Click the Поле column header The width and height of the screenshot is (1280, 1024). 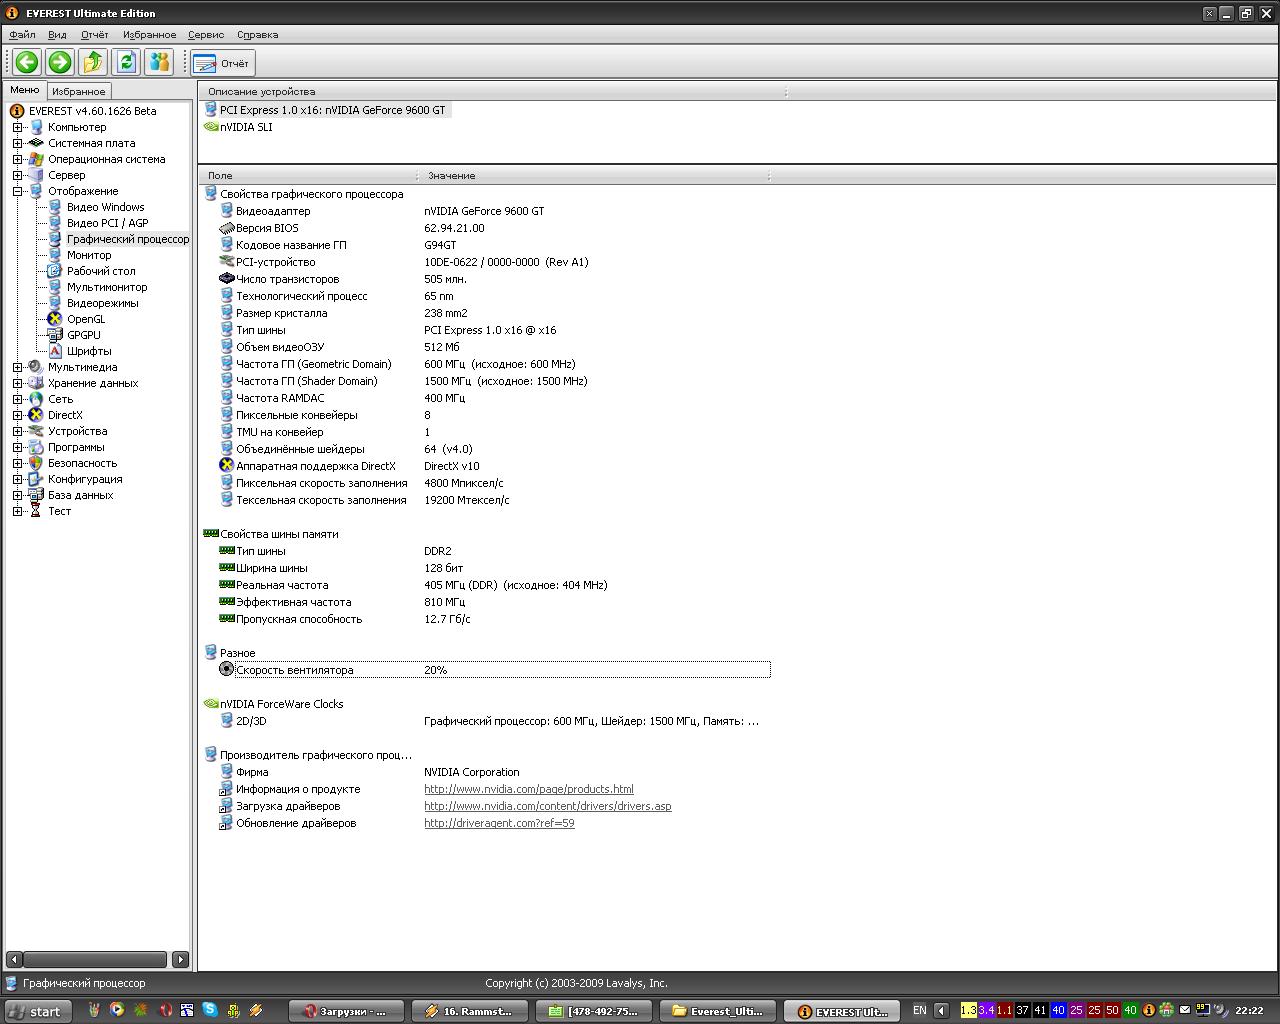(310, 175)
